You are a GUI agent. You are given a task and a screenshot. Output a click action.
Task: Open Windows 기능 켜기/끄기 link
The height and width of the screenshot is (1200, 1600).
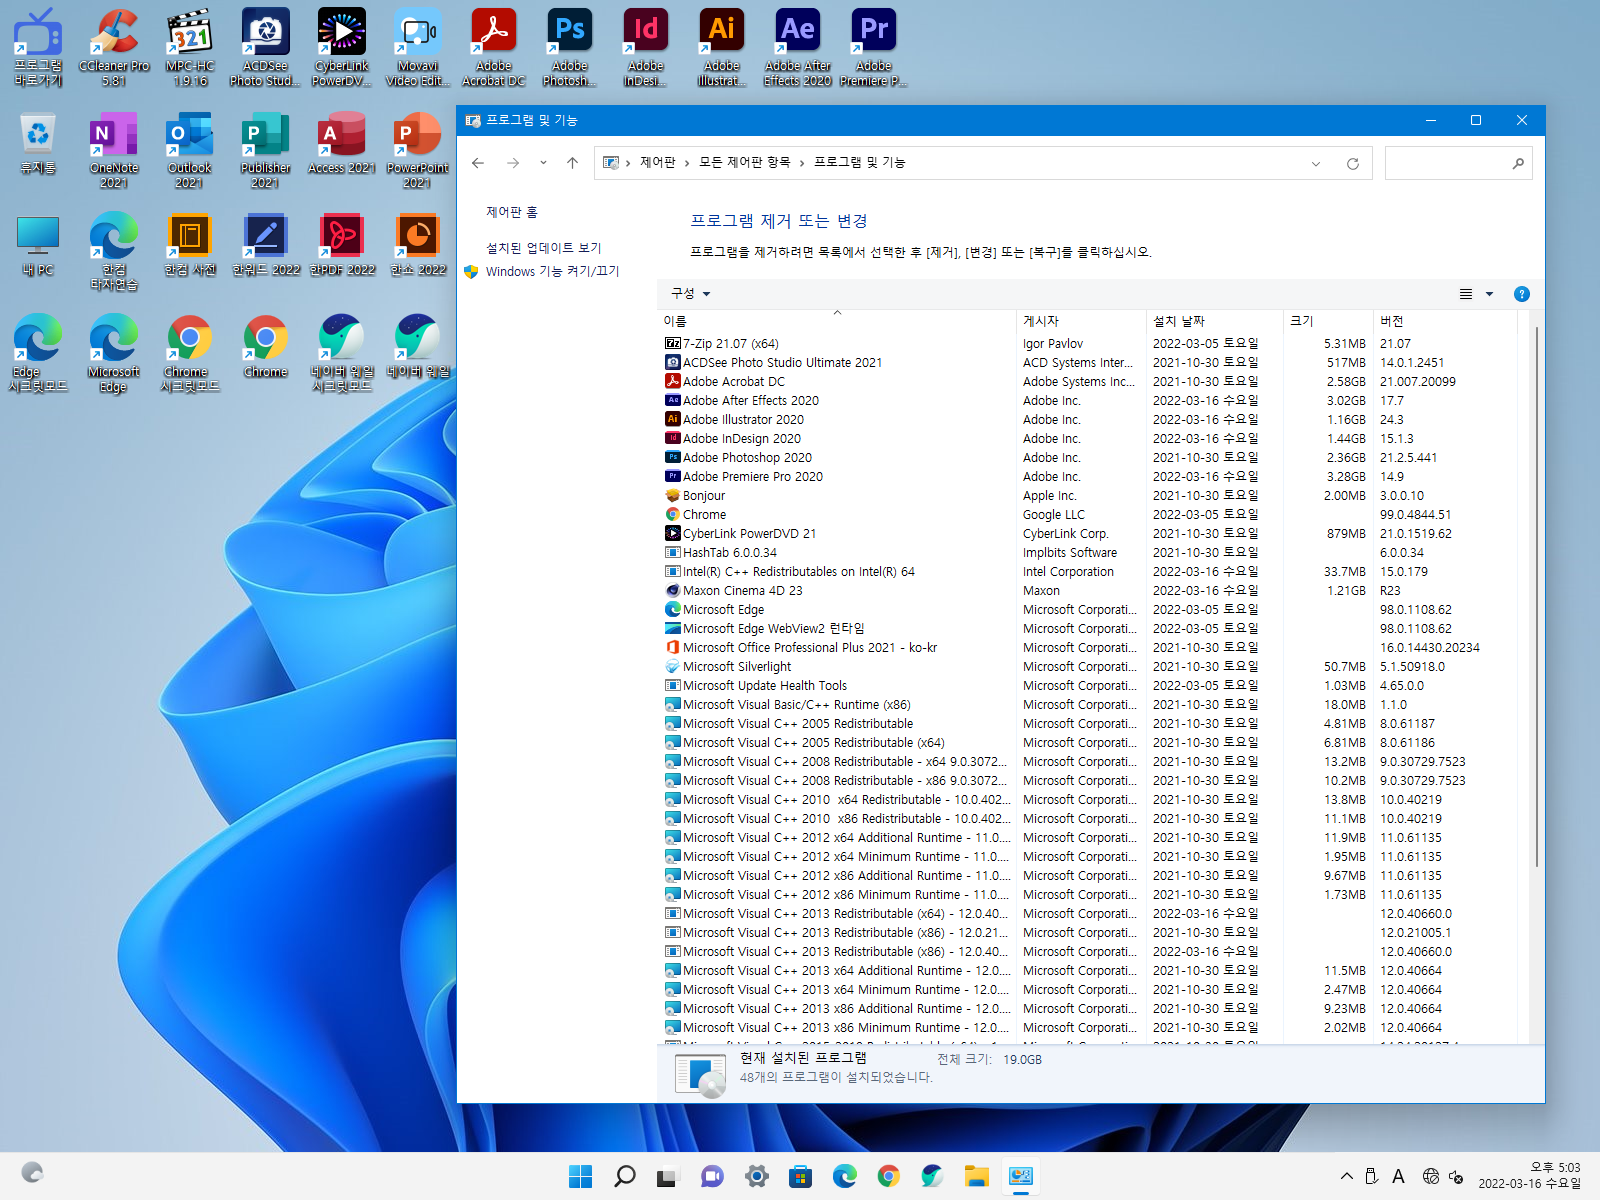coord(552,271)
